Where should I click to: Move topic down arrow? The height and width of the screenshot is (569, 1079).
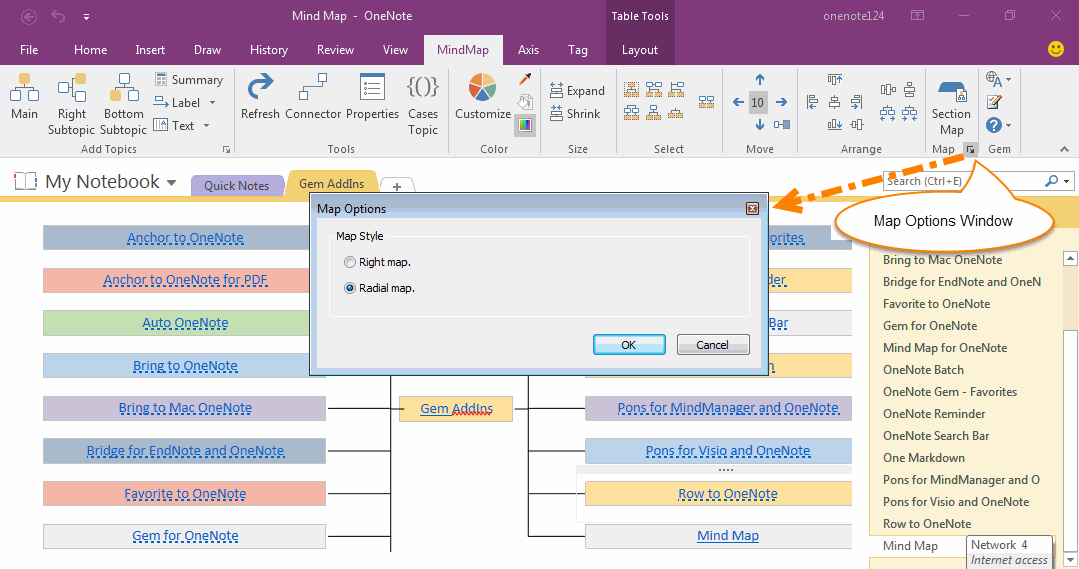tap(760, 125)
